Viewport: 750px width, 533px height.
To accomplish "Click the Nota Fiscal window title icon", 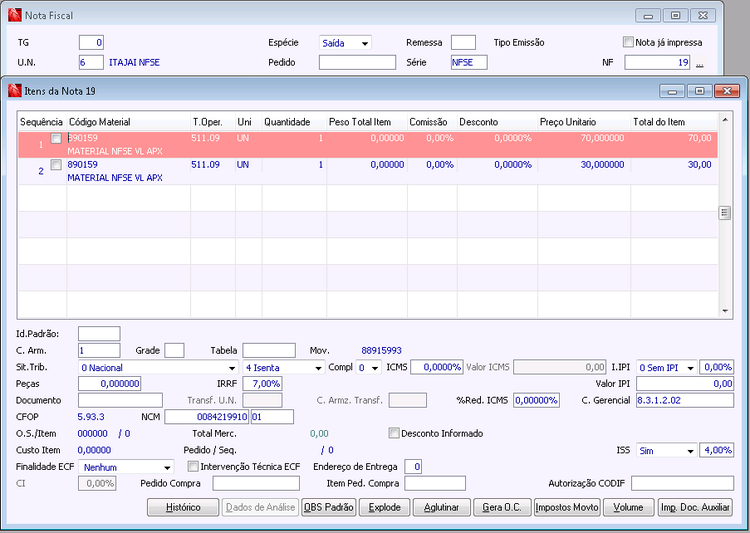I will point(13,16).
